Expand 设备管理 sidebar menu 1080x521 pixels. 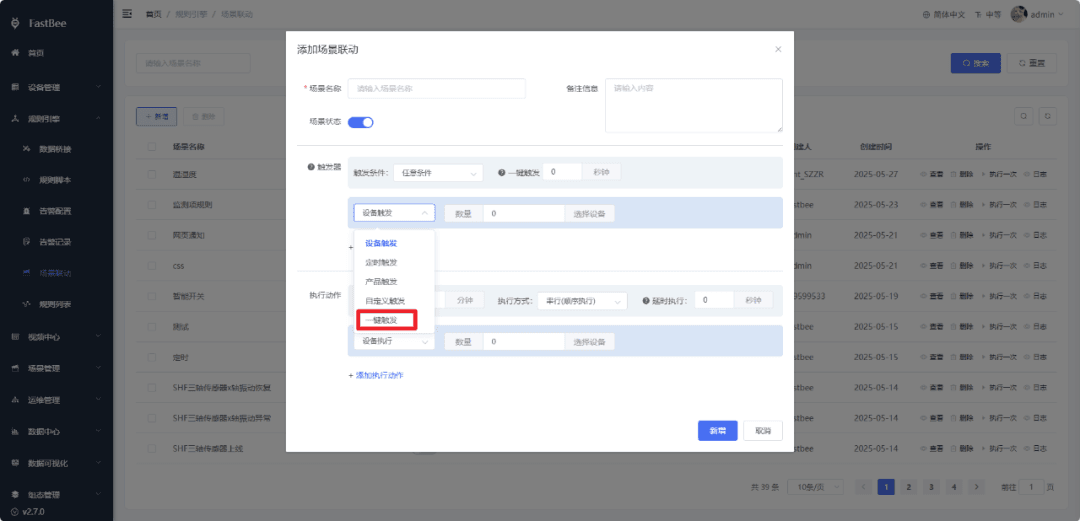(x=56, y=88)
